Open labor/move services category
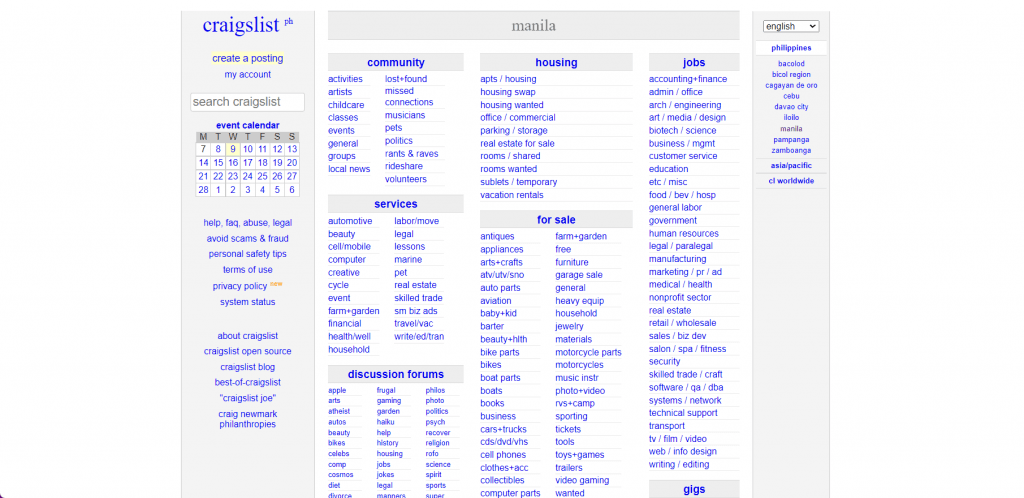Image resolution: width=1024 pixels, height=498 pixels. 417,221
